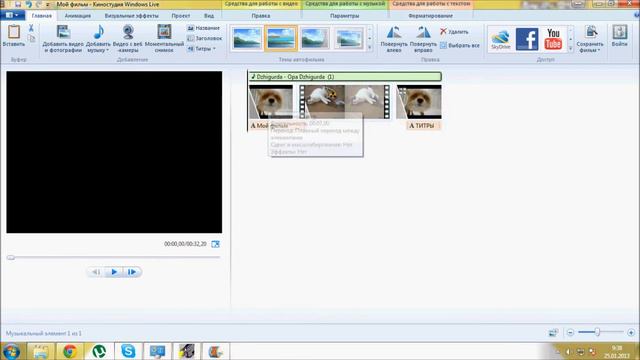Viewport: 640px width, 360px height.
Task: Select the fourth AutoMovie theme thumbnail
Action: click(x=349, y=38)
